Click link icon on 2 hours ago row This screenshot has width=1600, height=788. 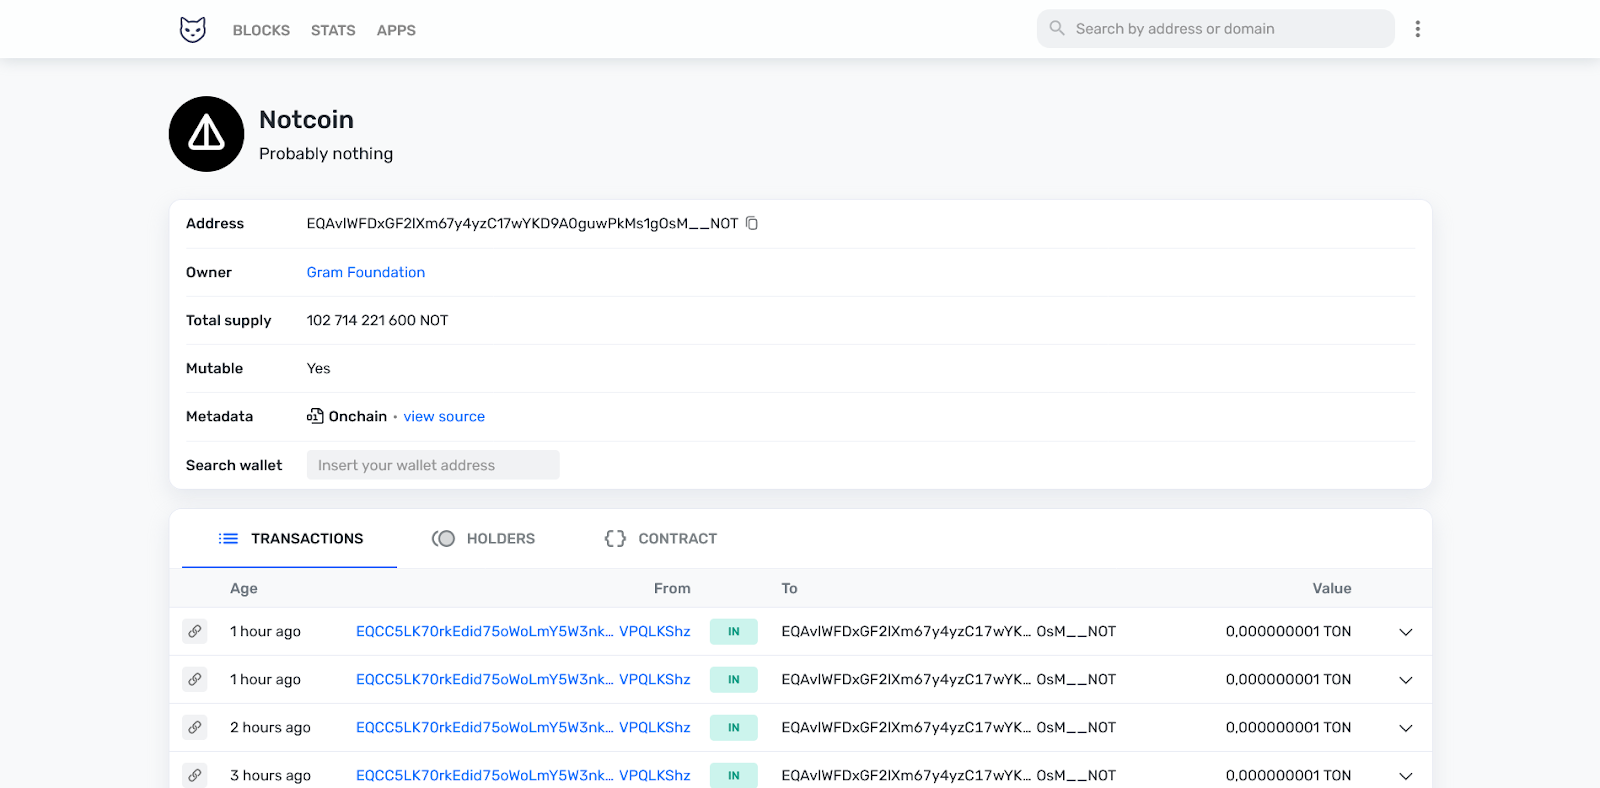point(195,727)
